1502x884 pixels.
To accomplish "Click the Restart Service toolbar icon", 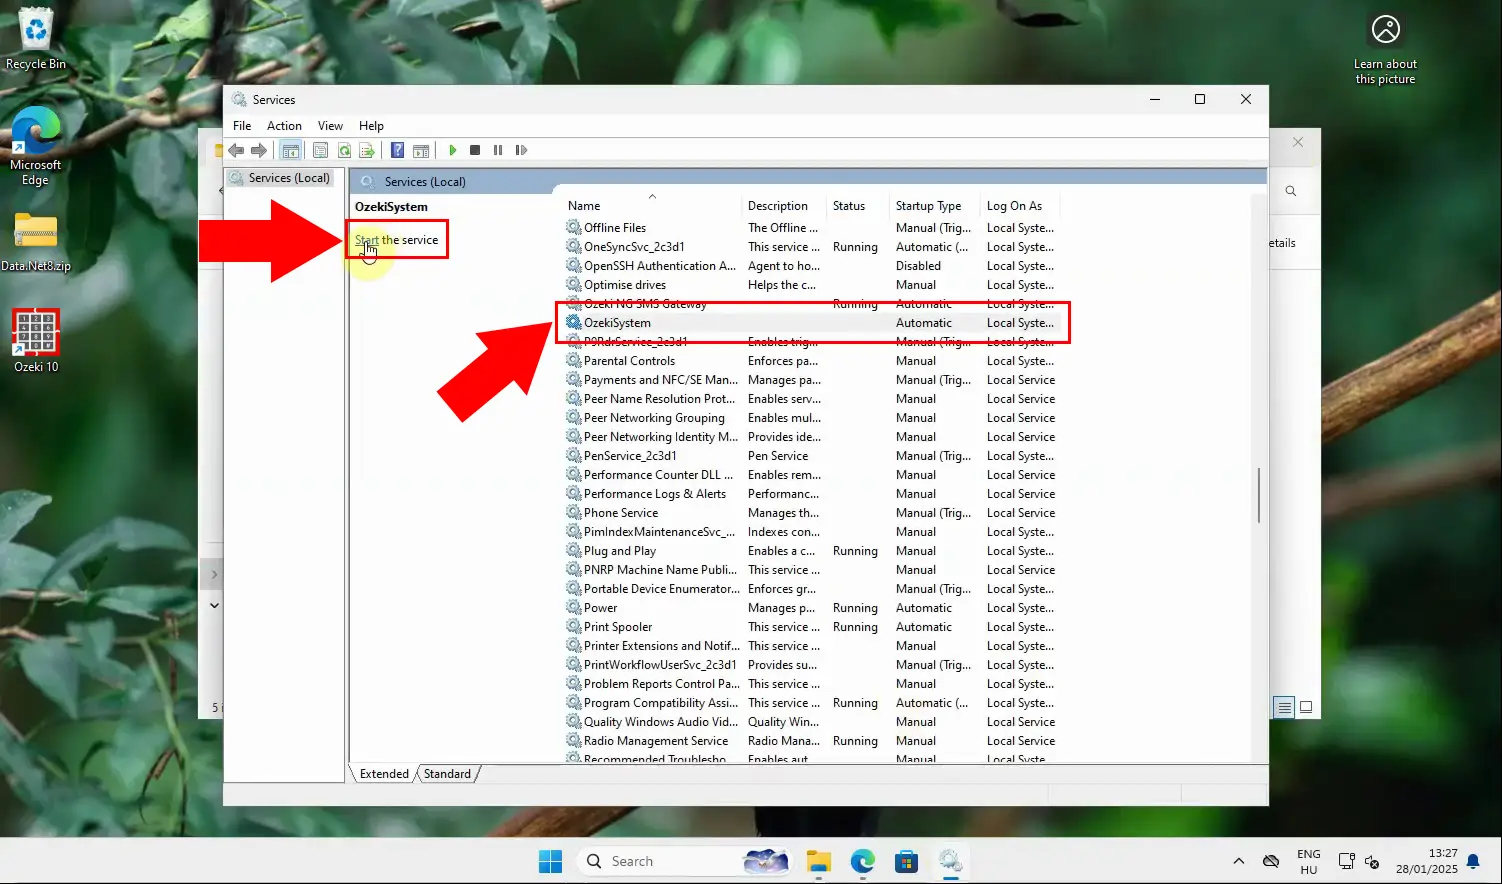I will pos(521,150).
